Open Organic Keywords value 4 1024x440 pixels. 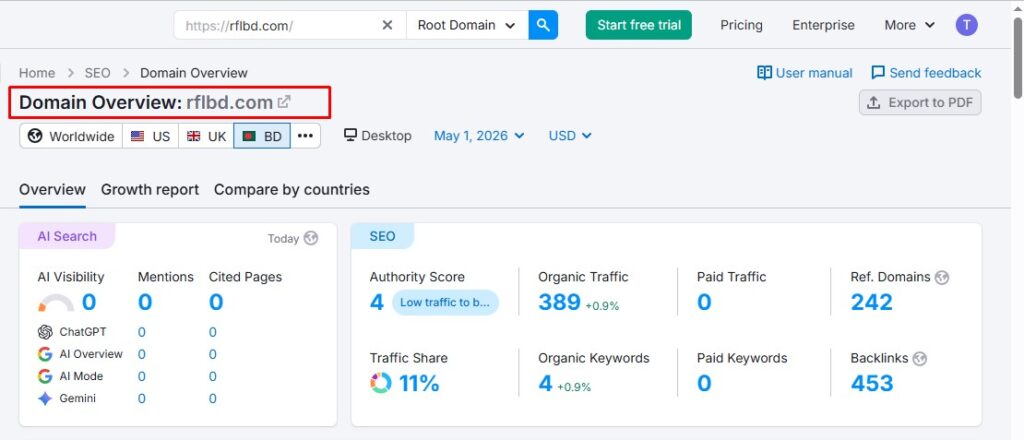545,383
